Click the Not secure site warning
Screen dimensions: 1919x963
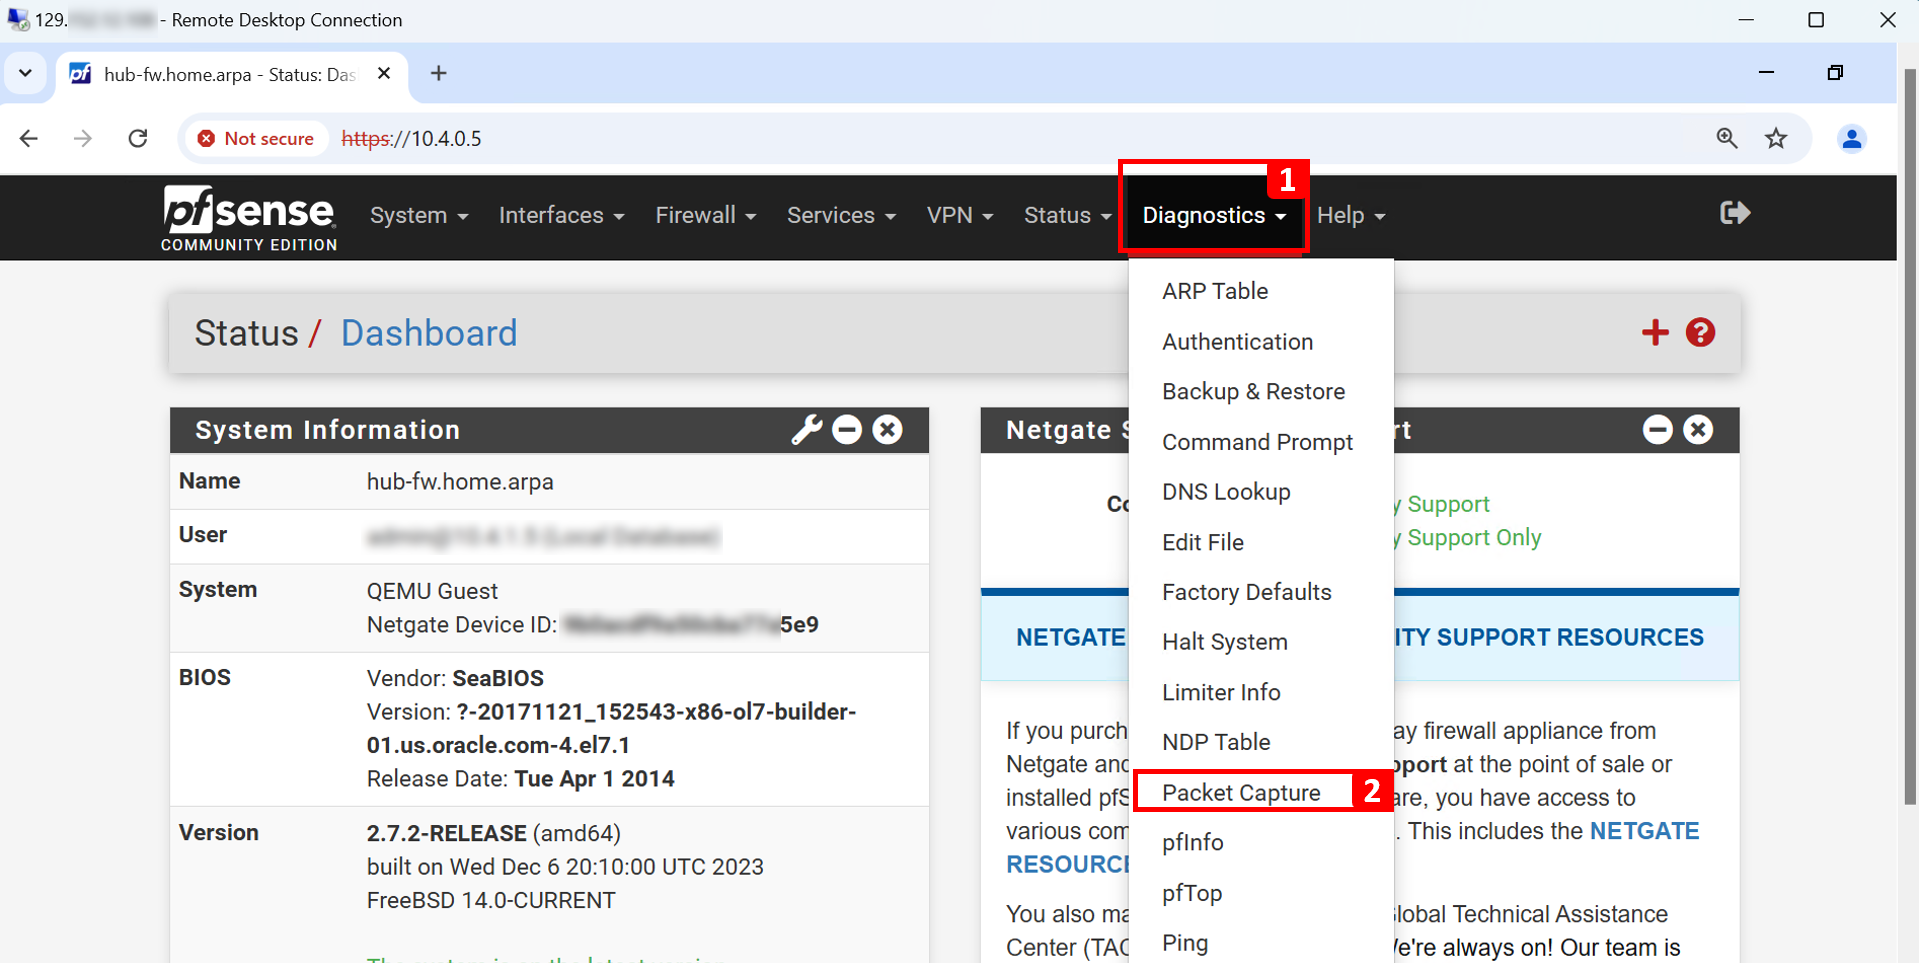pos(256,139)
